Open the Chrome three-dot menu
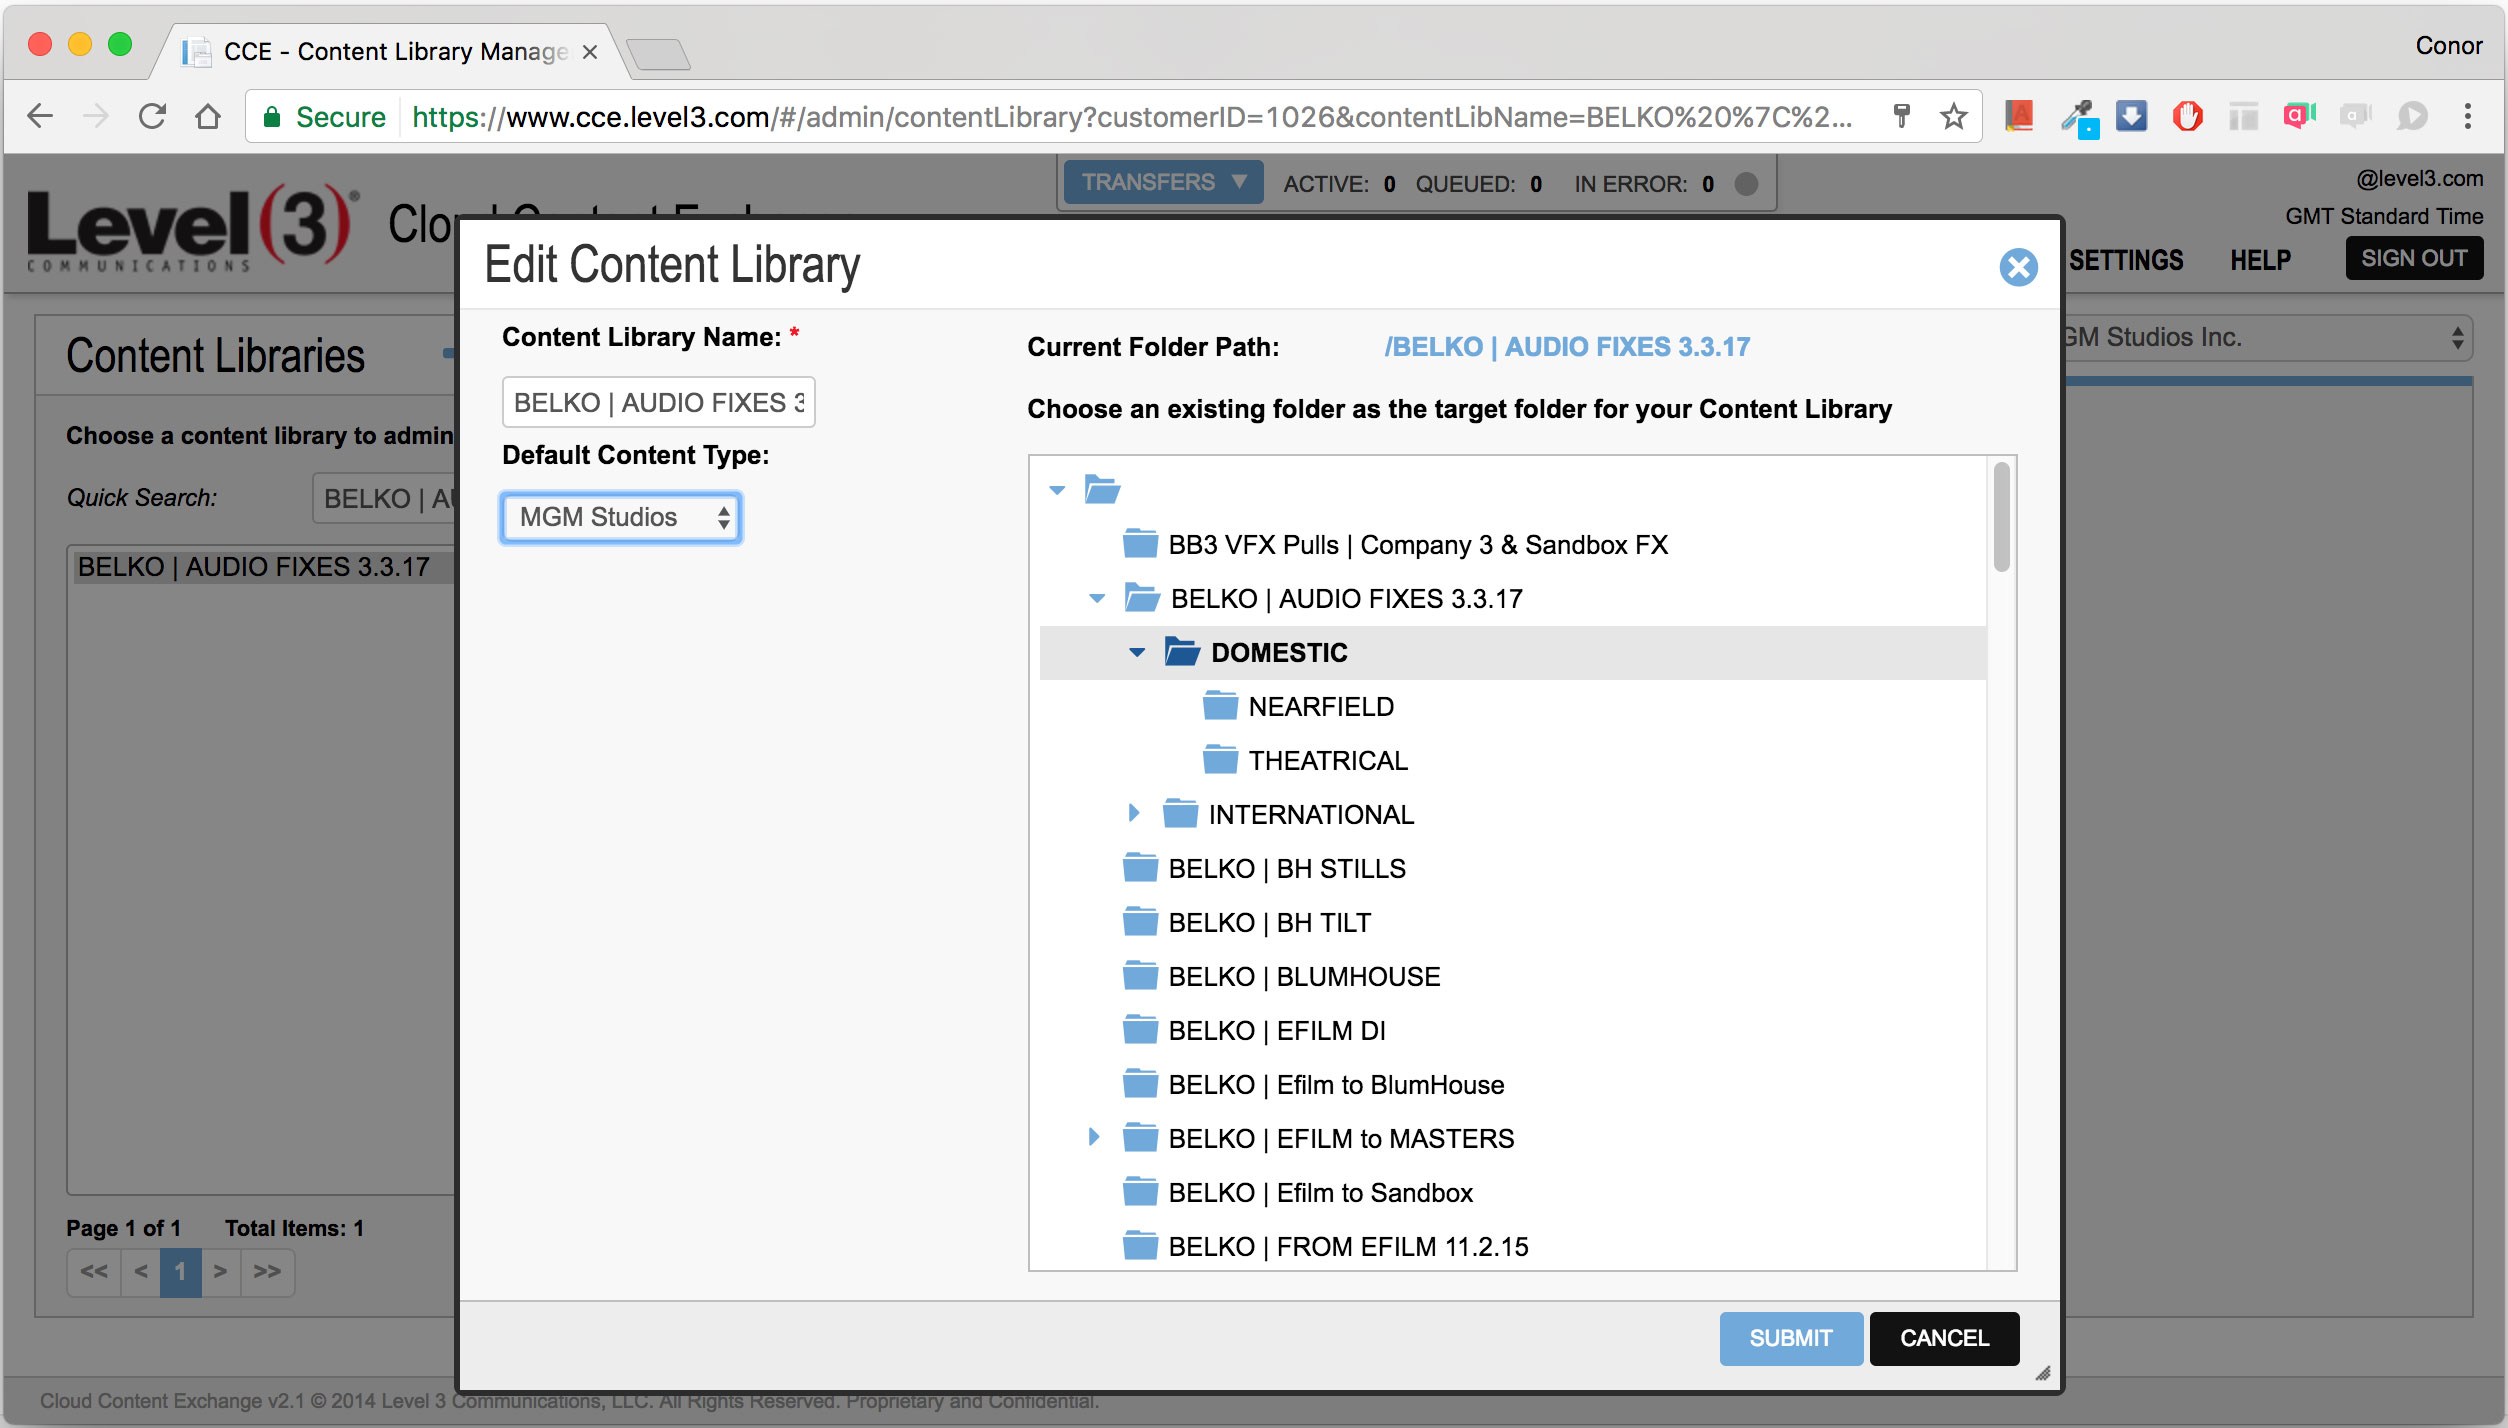Viewport: 2508px width, 1428px height. [x=2467, y=117]
